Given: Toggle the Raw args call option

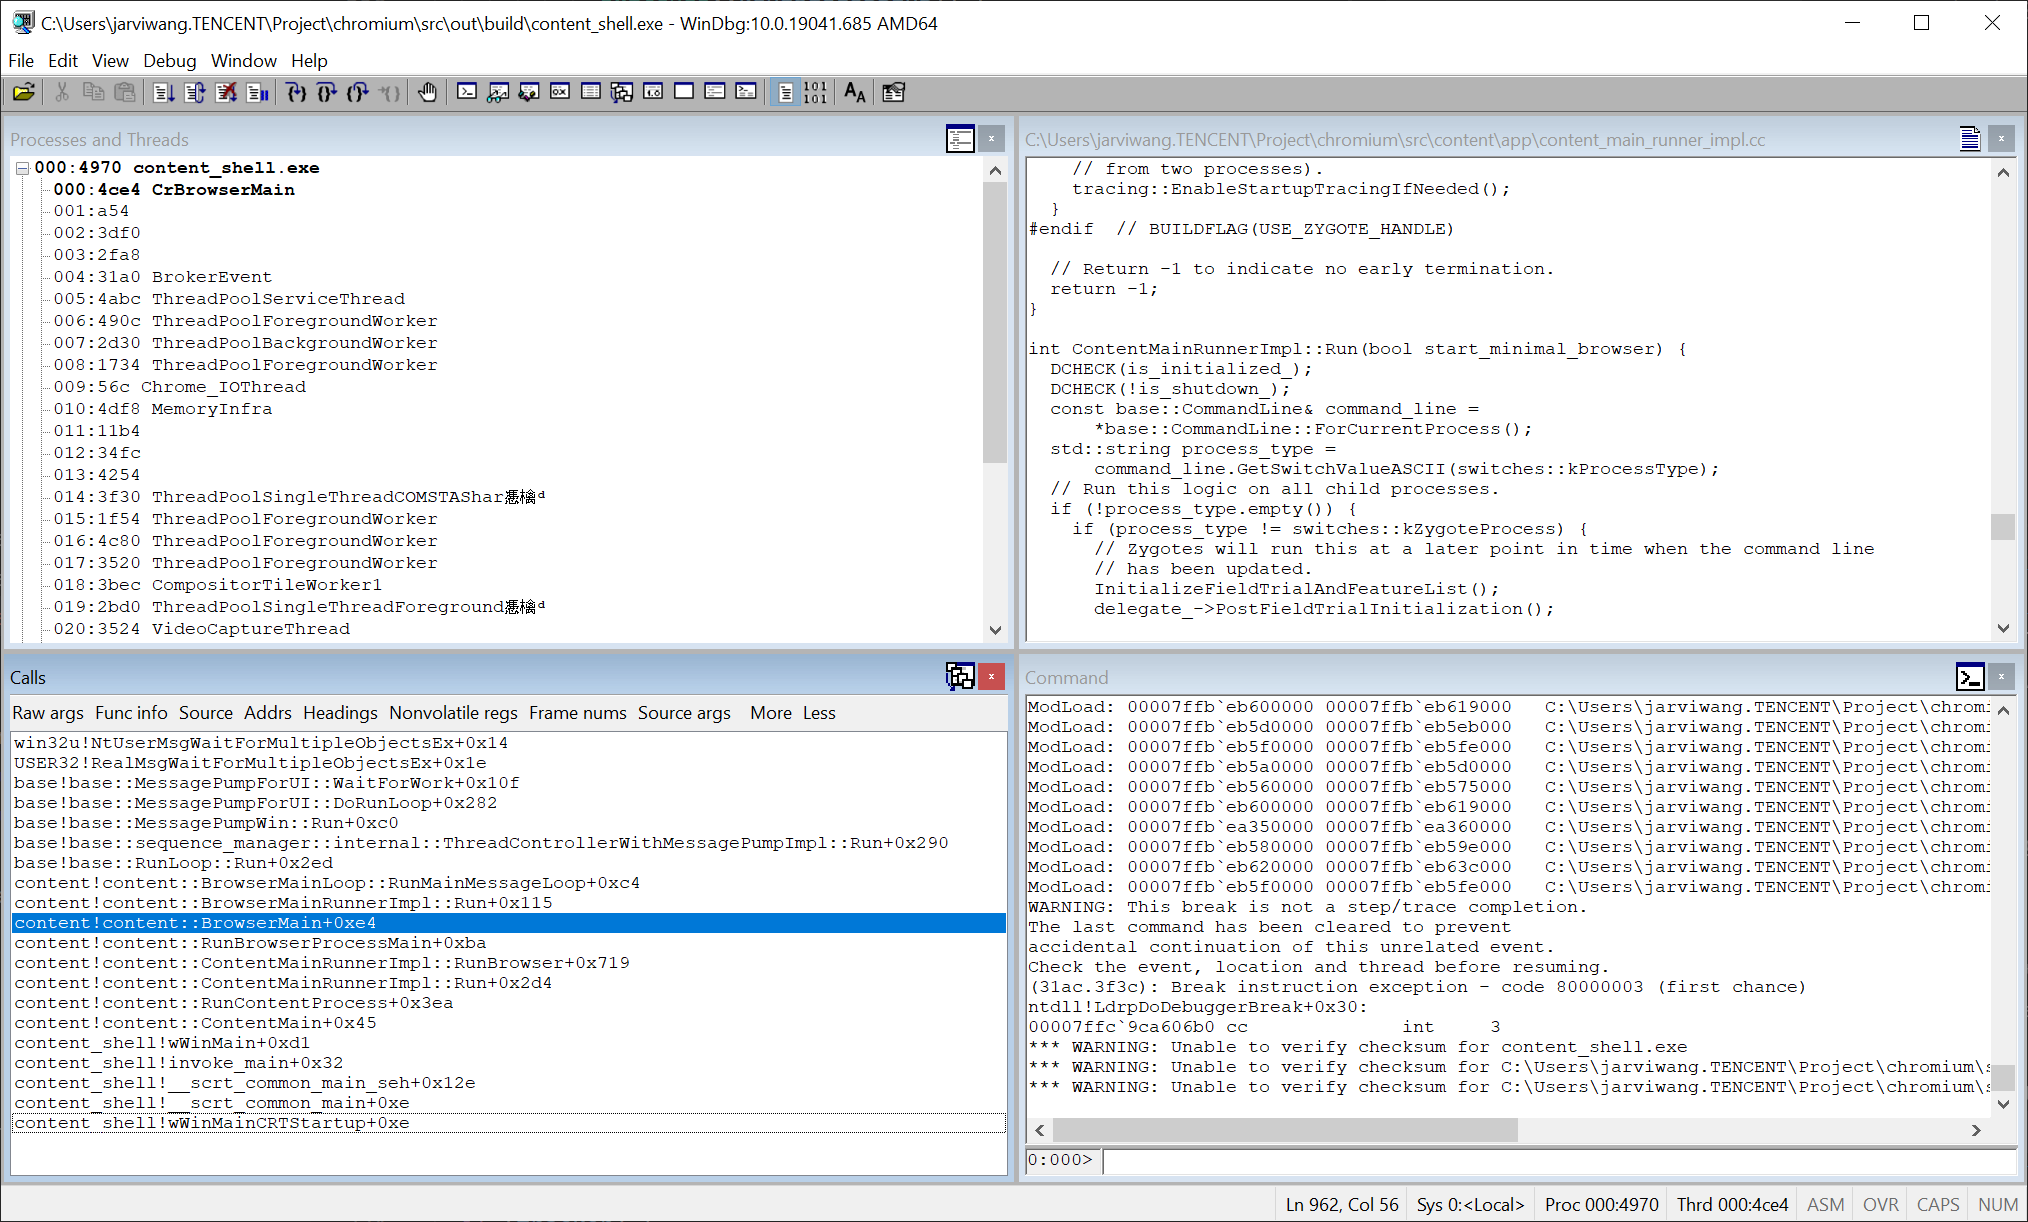Looking at the screenshot, I should [x=48, y=712].
